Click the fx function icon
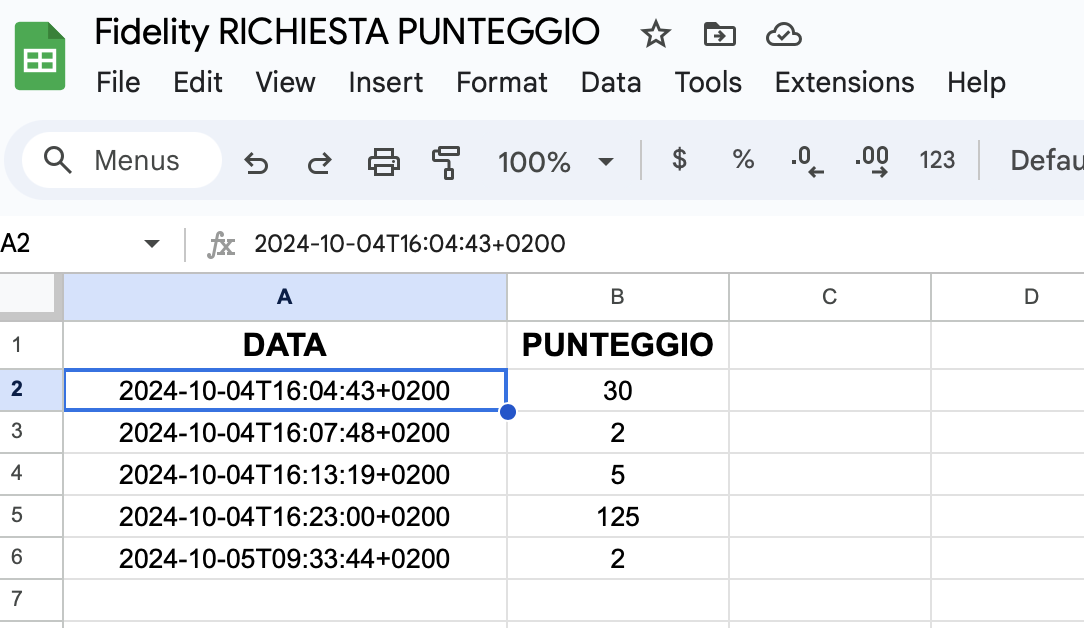Screen dimensions: 1084x628 (221, 244)
